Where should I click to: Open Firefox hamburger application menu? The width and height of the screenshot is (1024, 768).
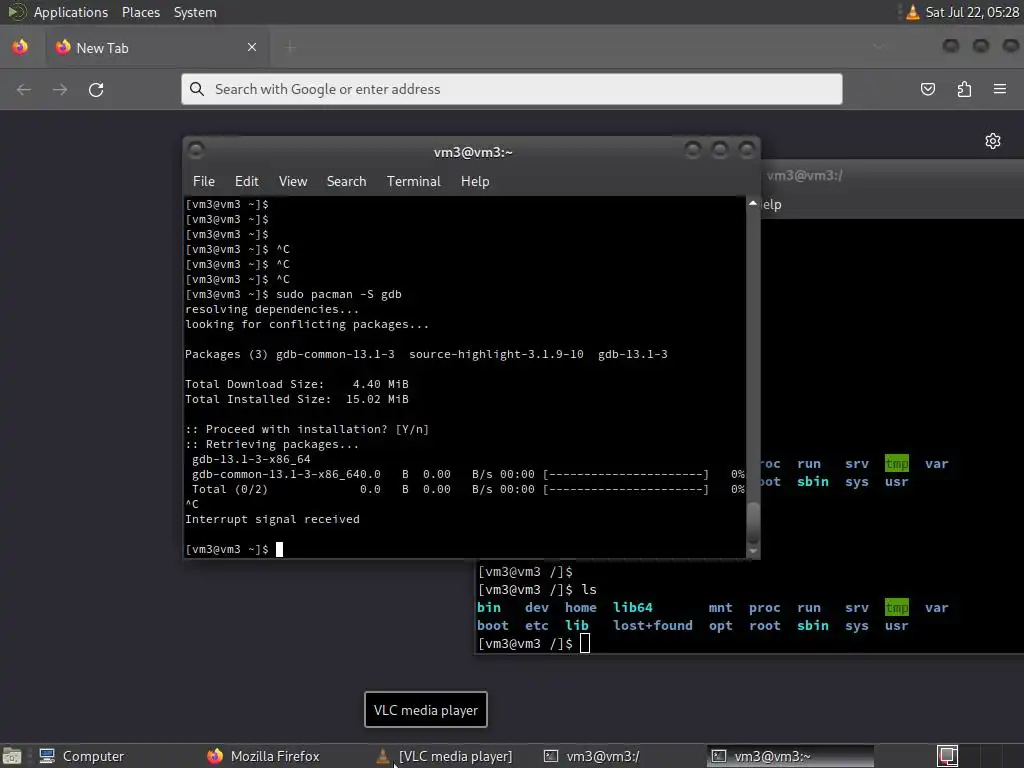click(x=1000, y=89)
